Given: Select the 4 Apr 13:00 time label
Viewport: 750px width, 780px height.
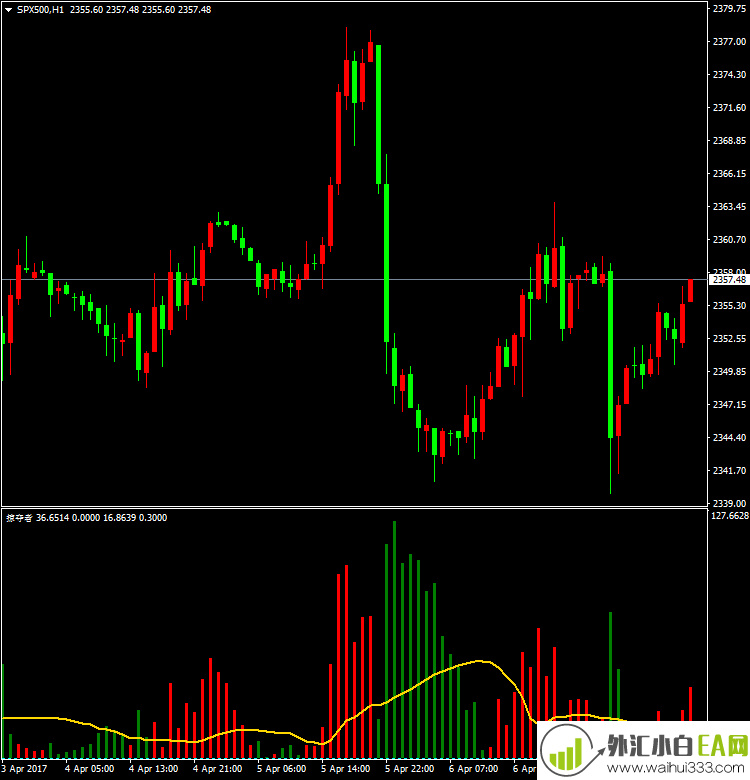Looking at the screenshot, I should pyautogui.click(x=153, y=769).
